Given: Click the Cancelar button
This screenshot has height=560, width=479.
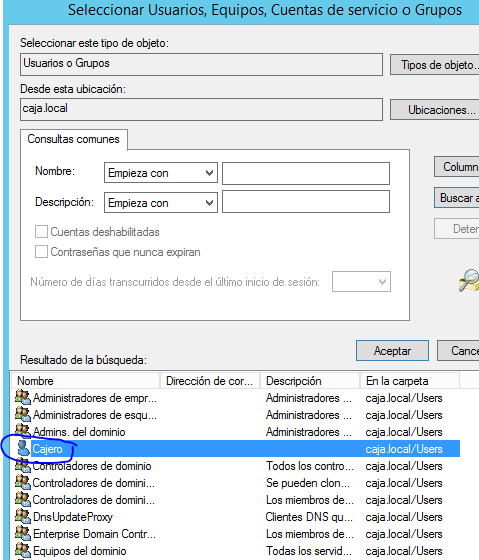Looking at the screenshot, I should [458, 350].
